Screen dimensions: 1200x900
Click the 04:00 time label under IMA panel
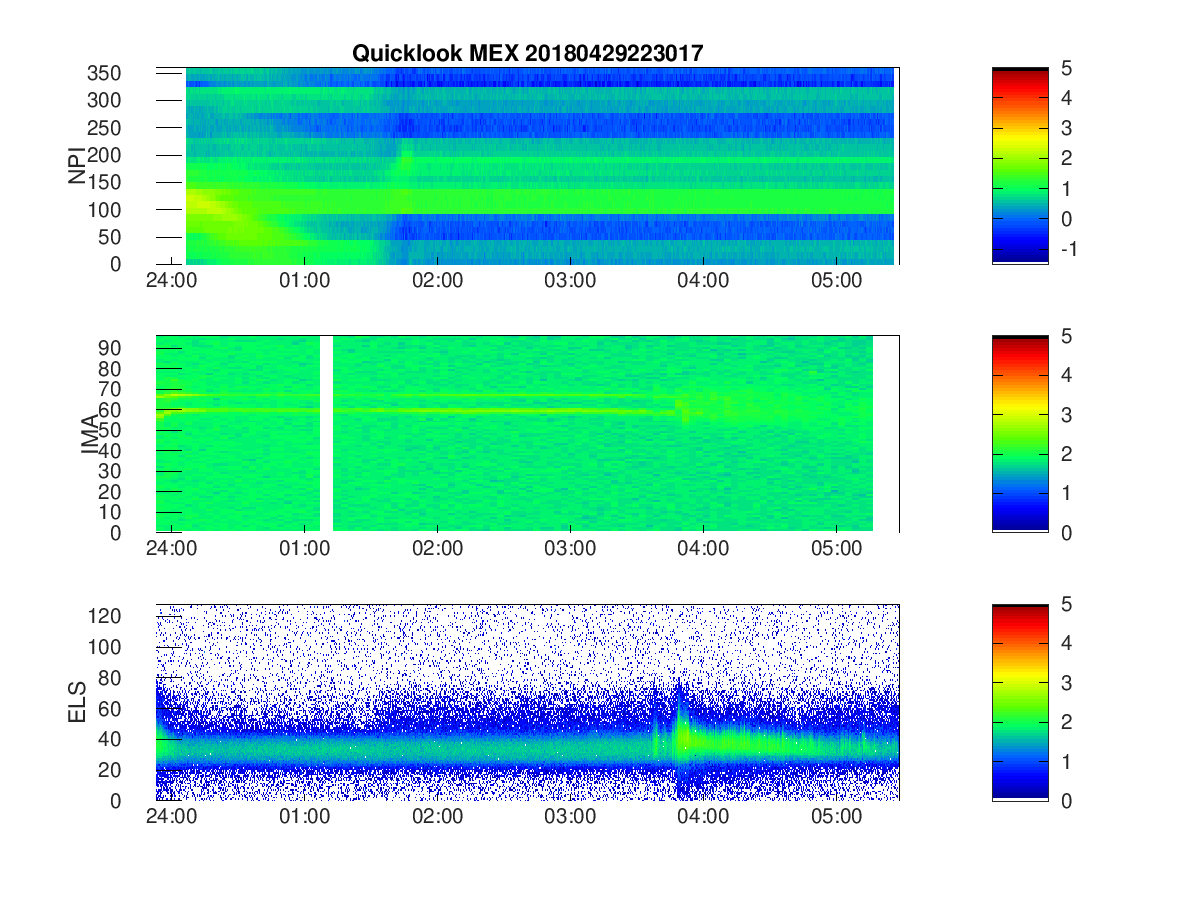click(703, 549)
